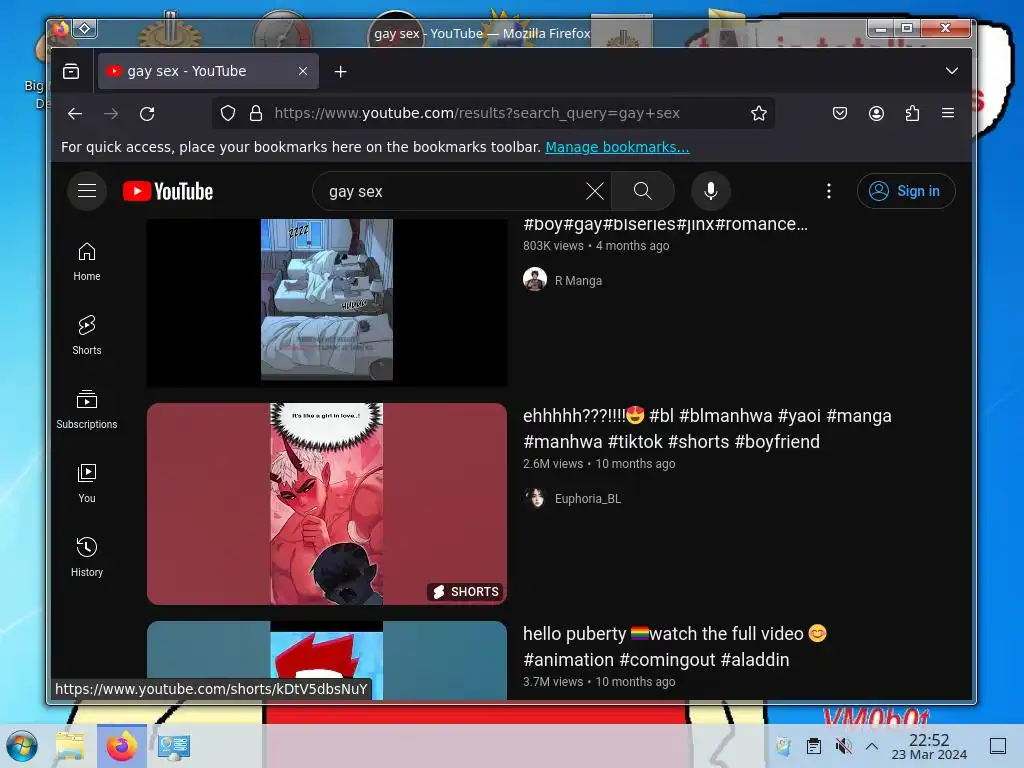Expand hidden tray icons chevron
Image resolution: width=1024 pixels, height=768 pixels.
click(x=872, y=746)
